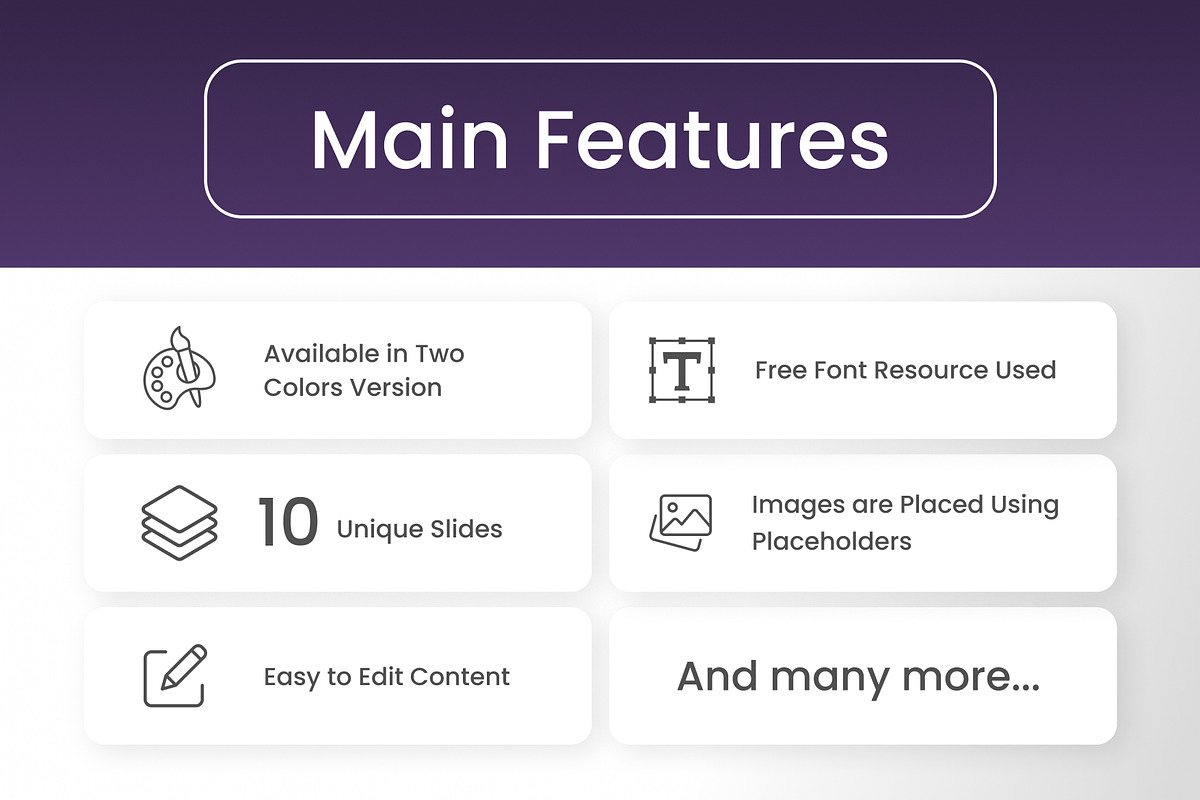Viewport: 1200px width, 800px height.
Task: Click the large number 10
Action: [288, 522]
